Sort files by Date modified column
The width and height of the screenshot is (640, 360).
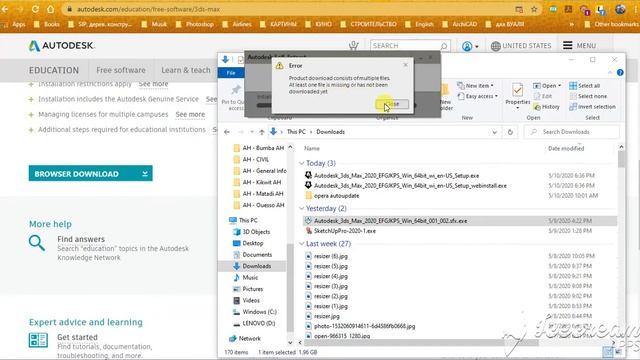click(566, 149)
